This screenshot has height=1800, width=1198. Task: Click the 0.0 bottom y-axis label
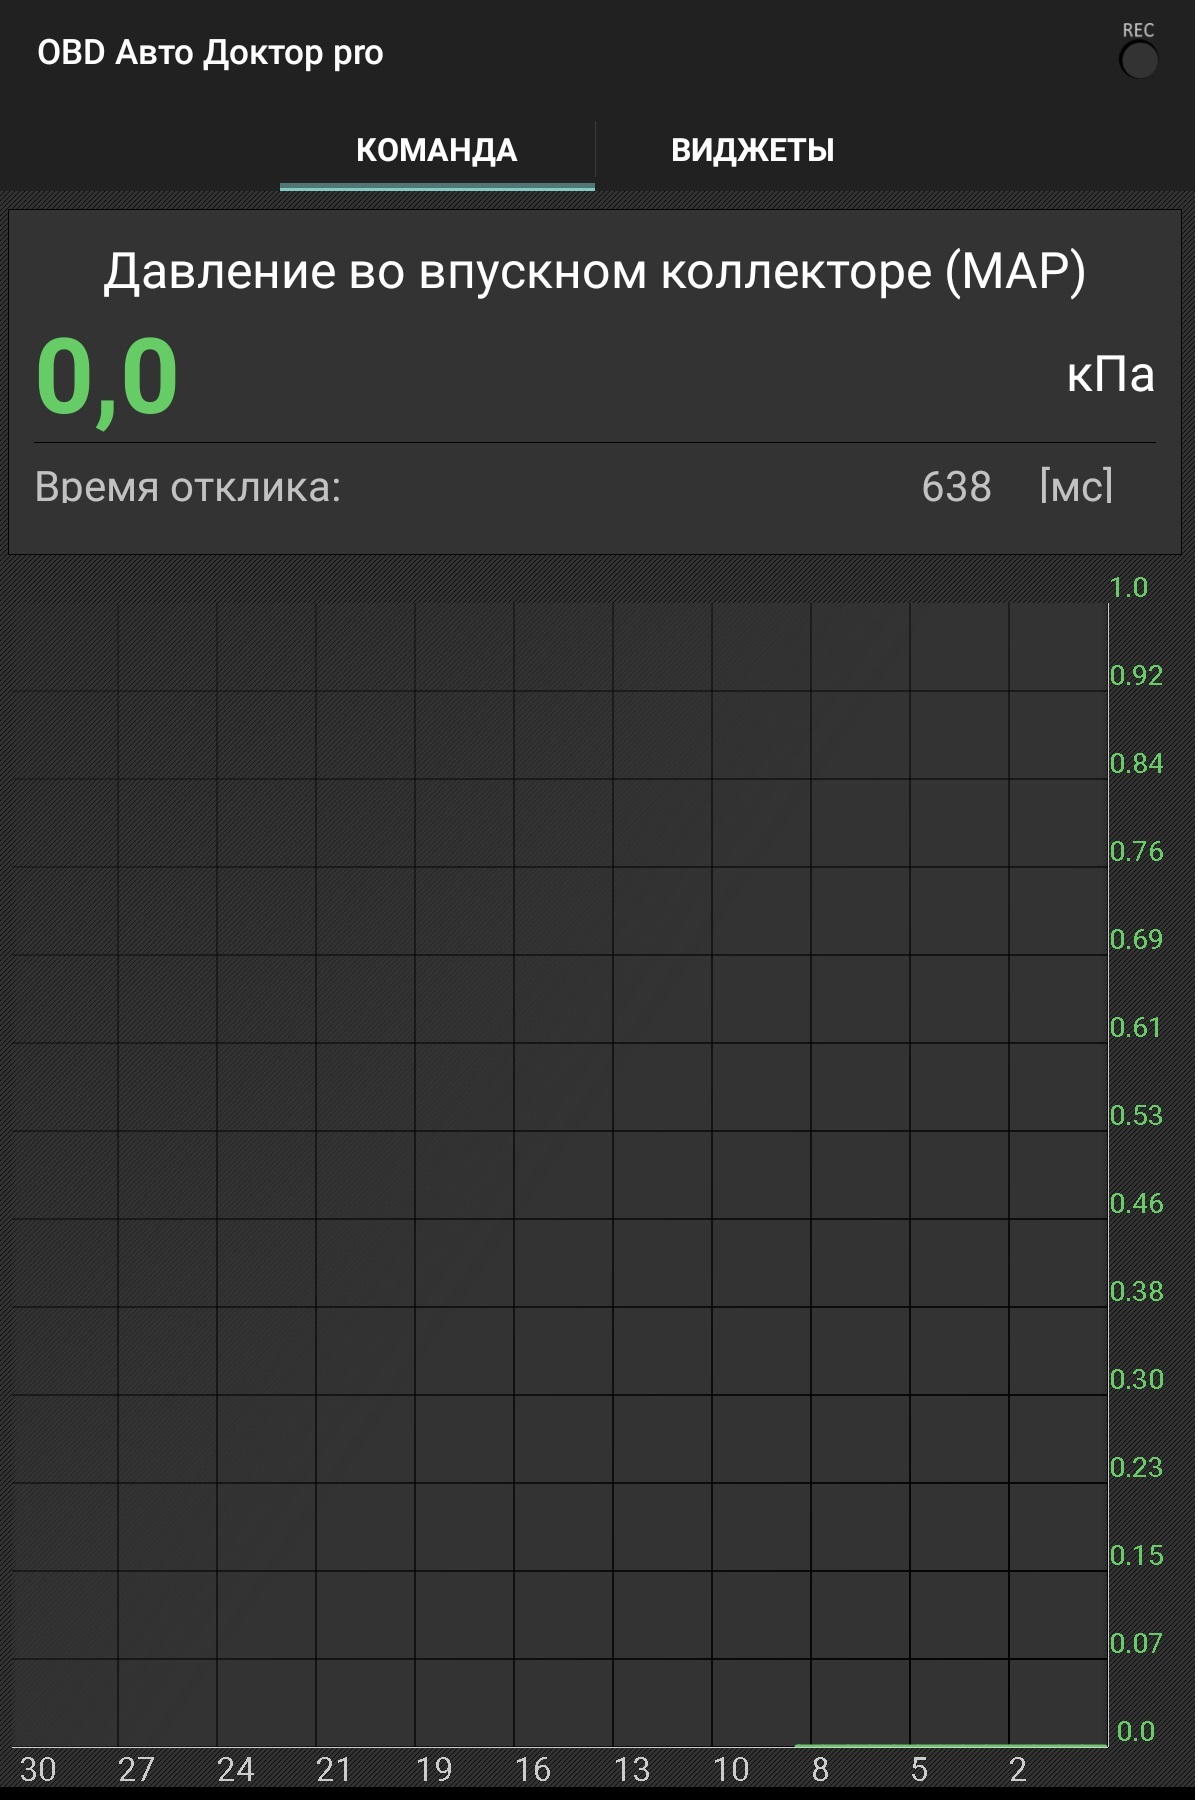[x=1135, y=1731]
